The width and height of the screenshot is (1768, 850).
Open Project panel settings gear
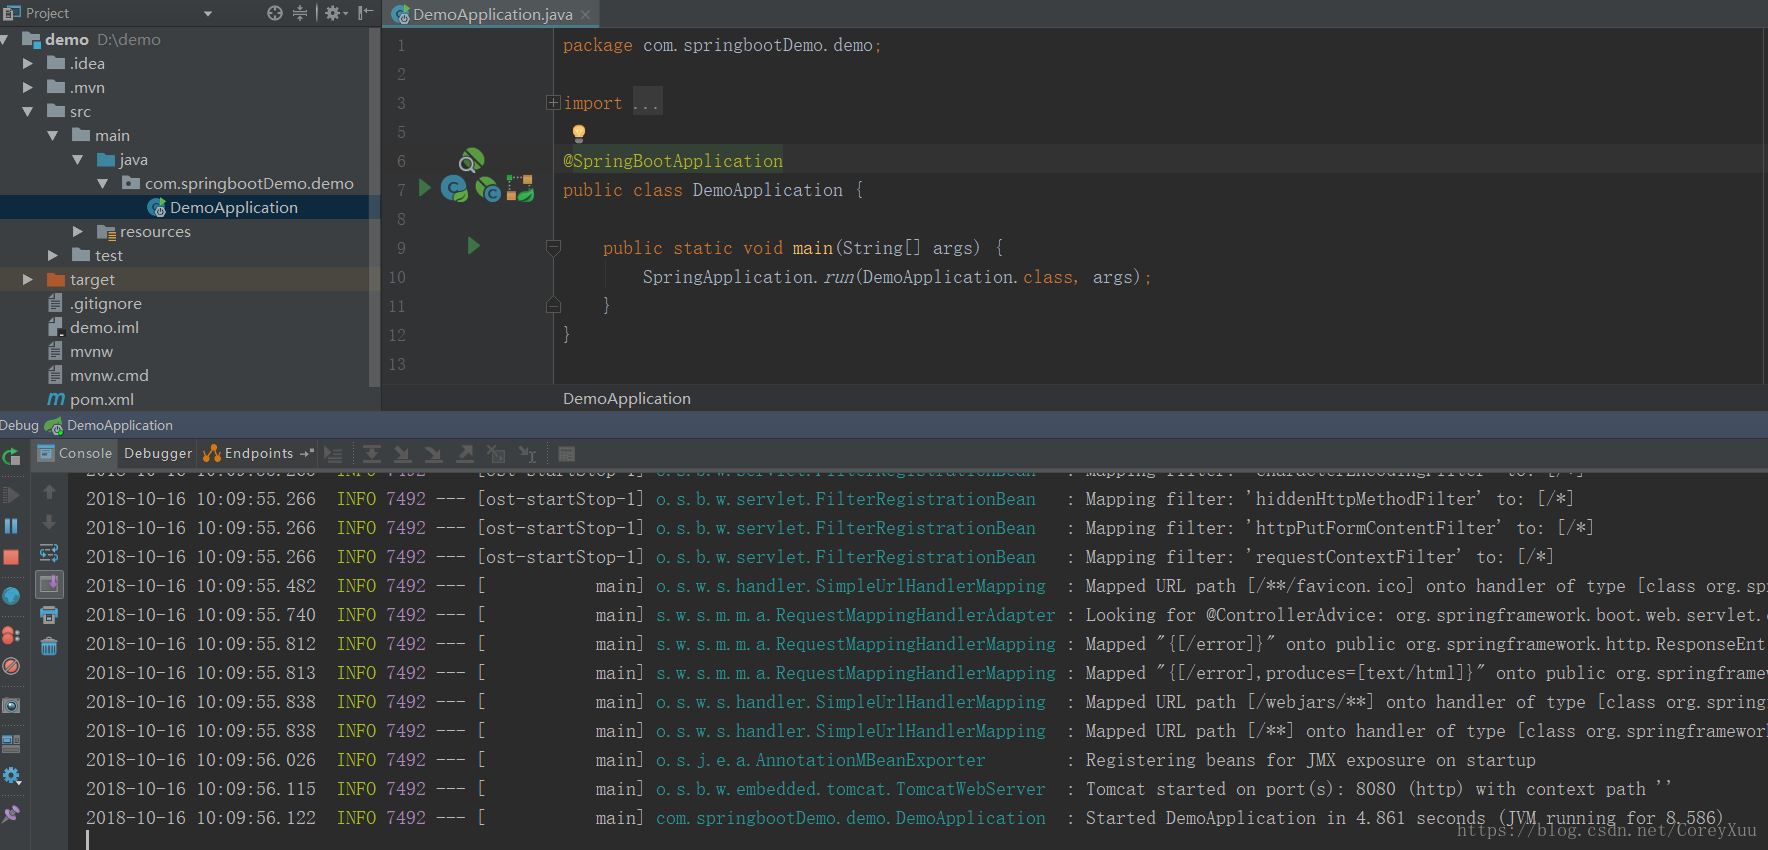(334, 13)
